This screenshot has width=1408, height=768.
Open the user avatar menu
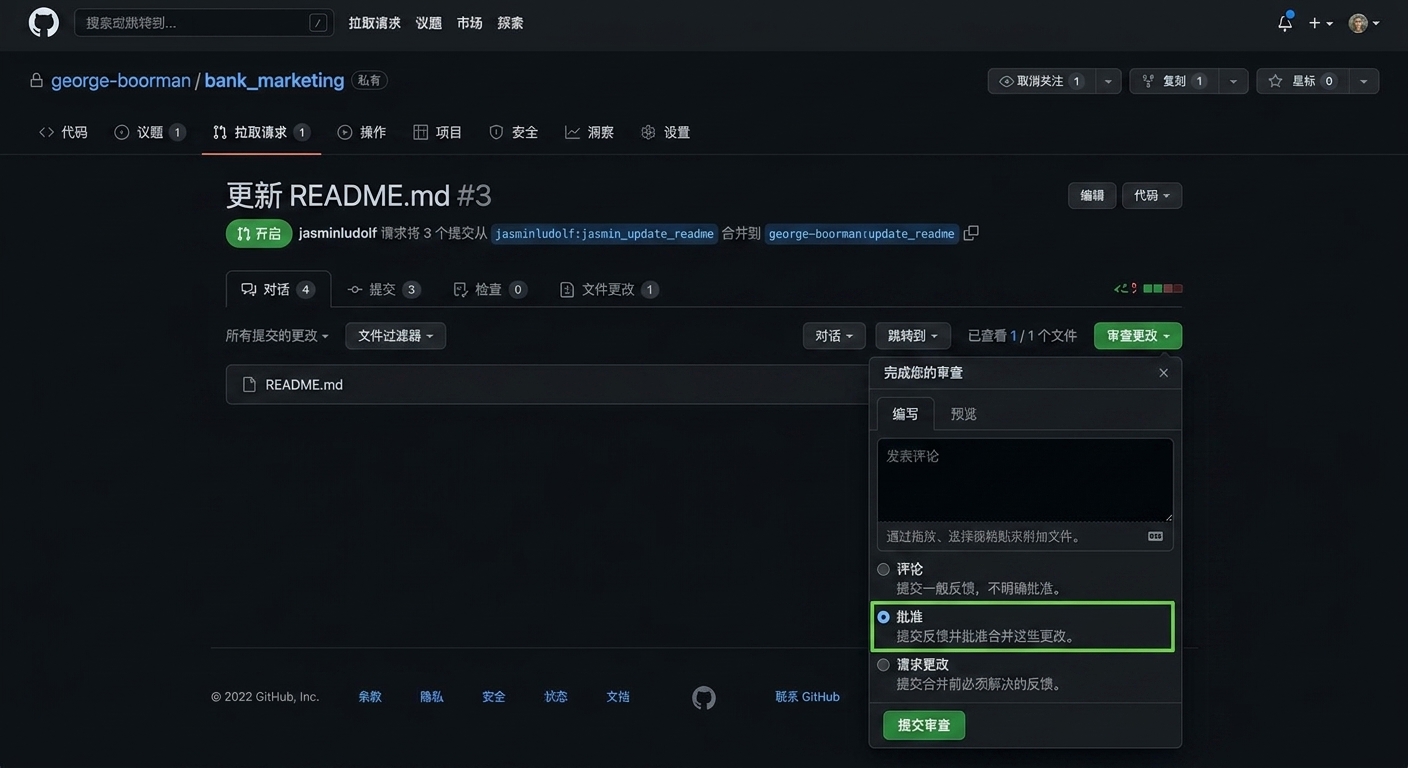(1364, 23)
